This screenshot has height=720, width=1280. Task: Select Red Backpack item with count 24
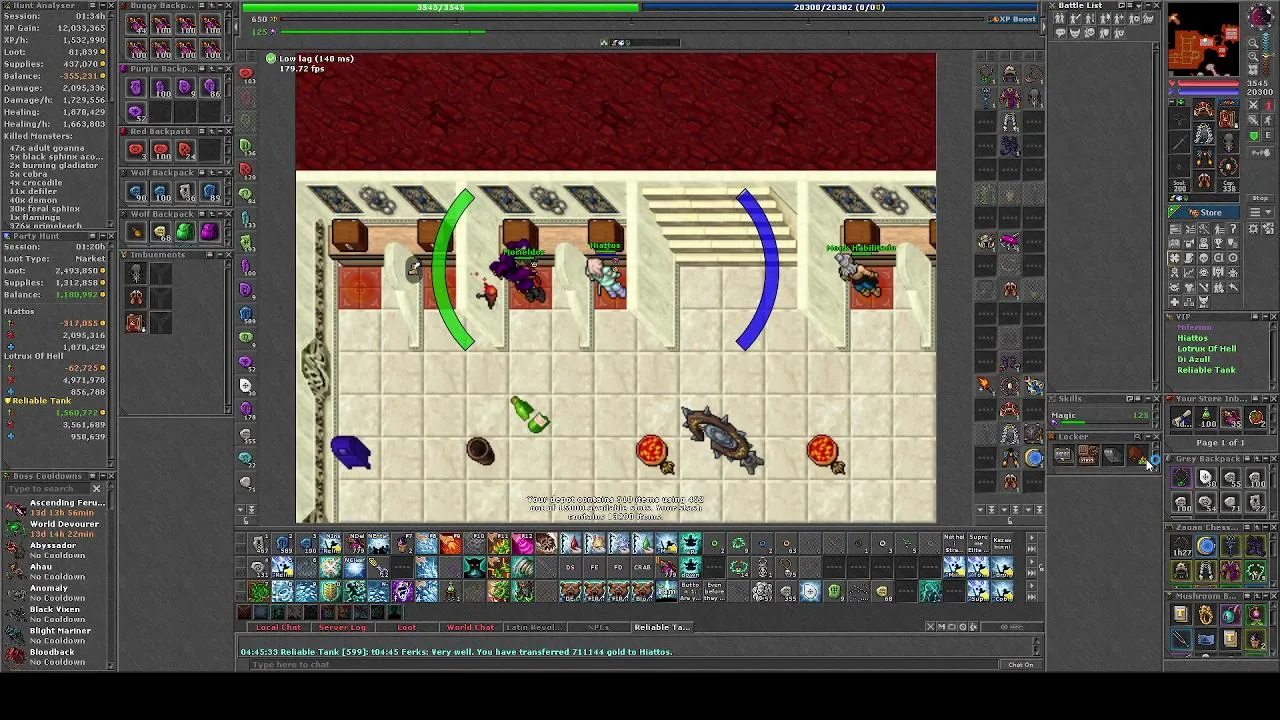185,150
